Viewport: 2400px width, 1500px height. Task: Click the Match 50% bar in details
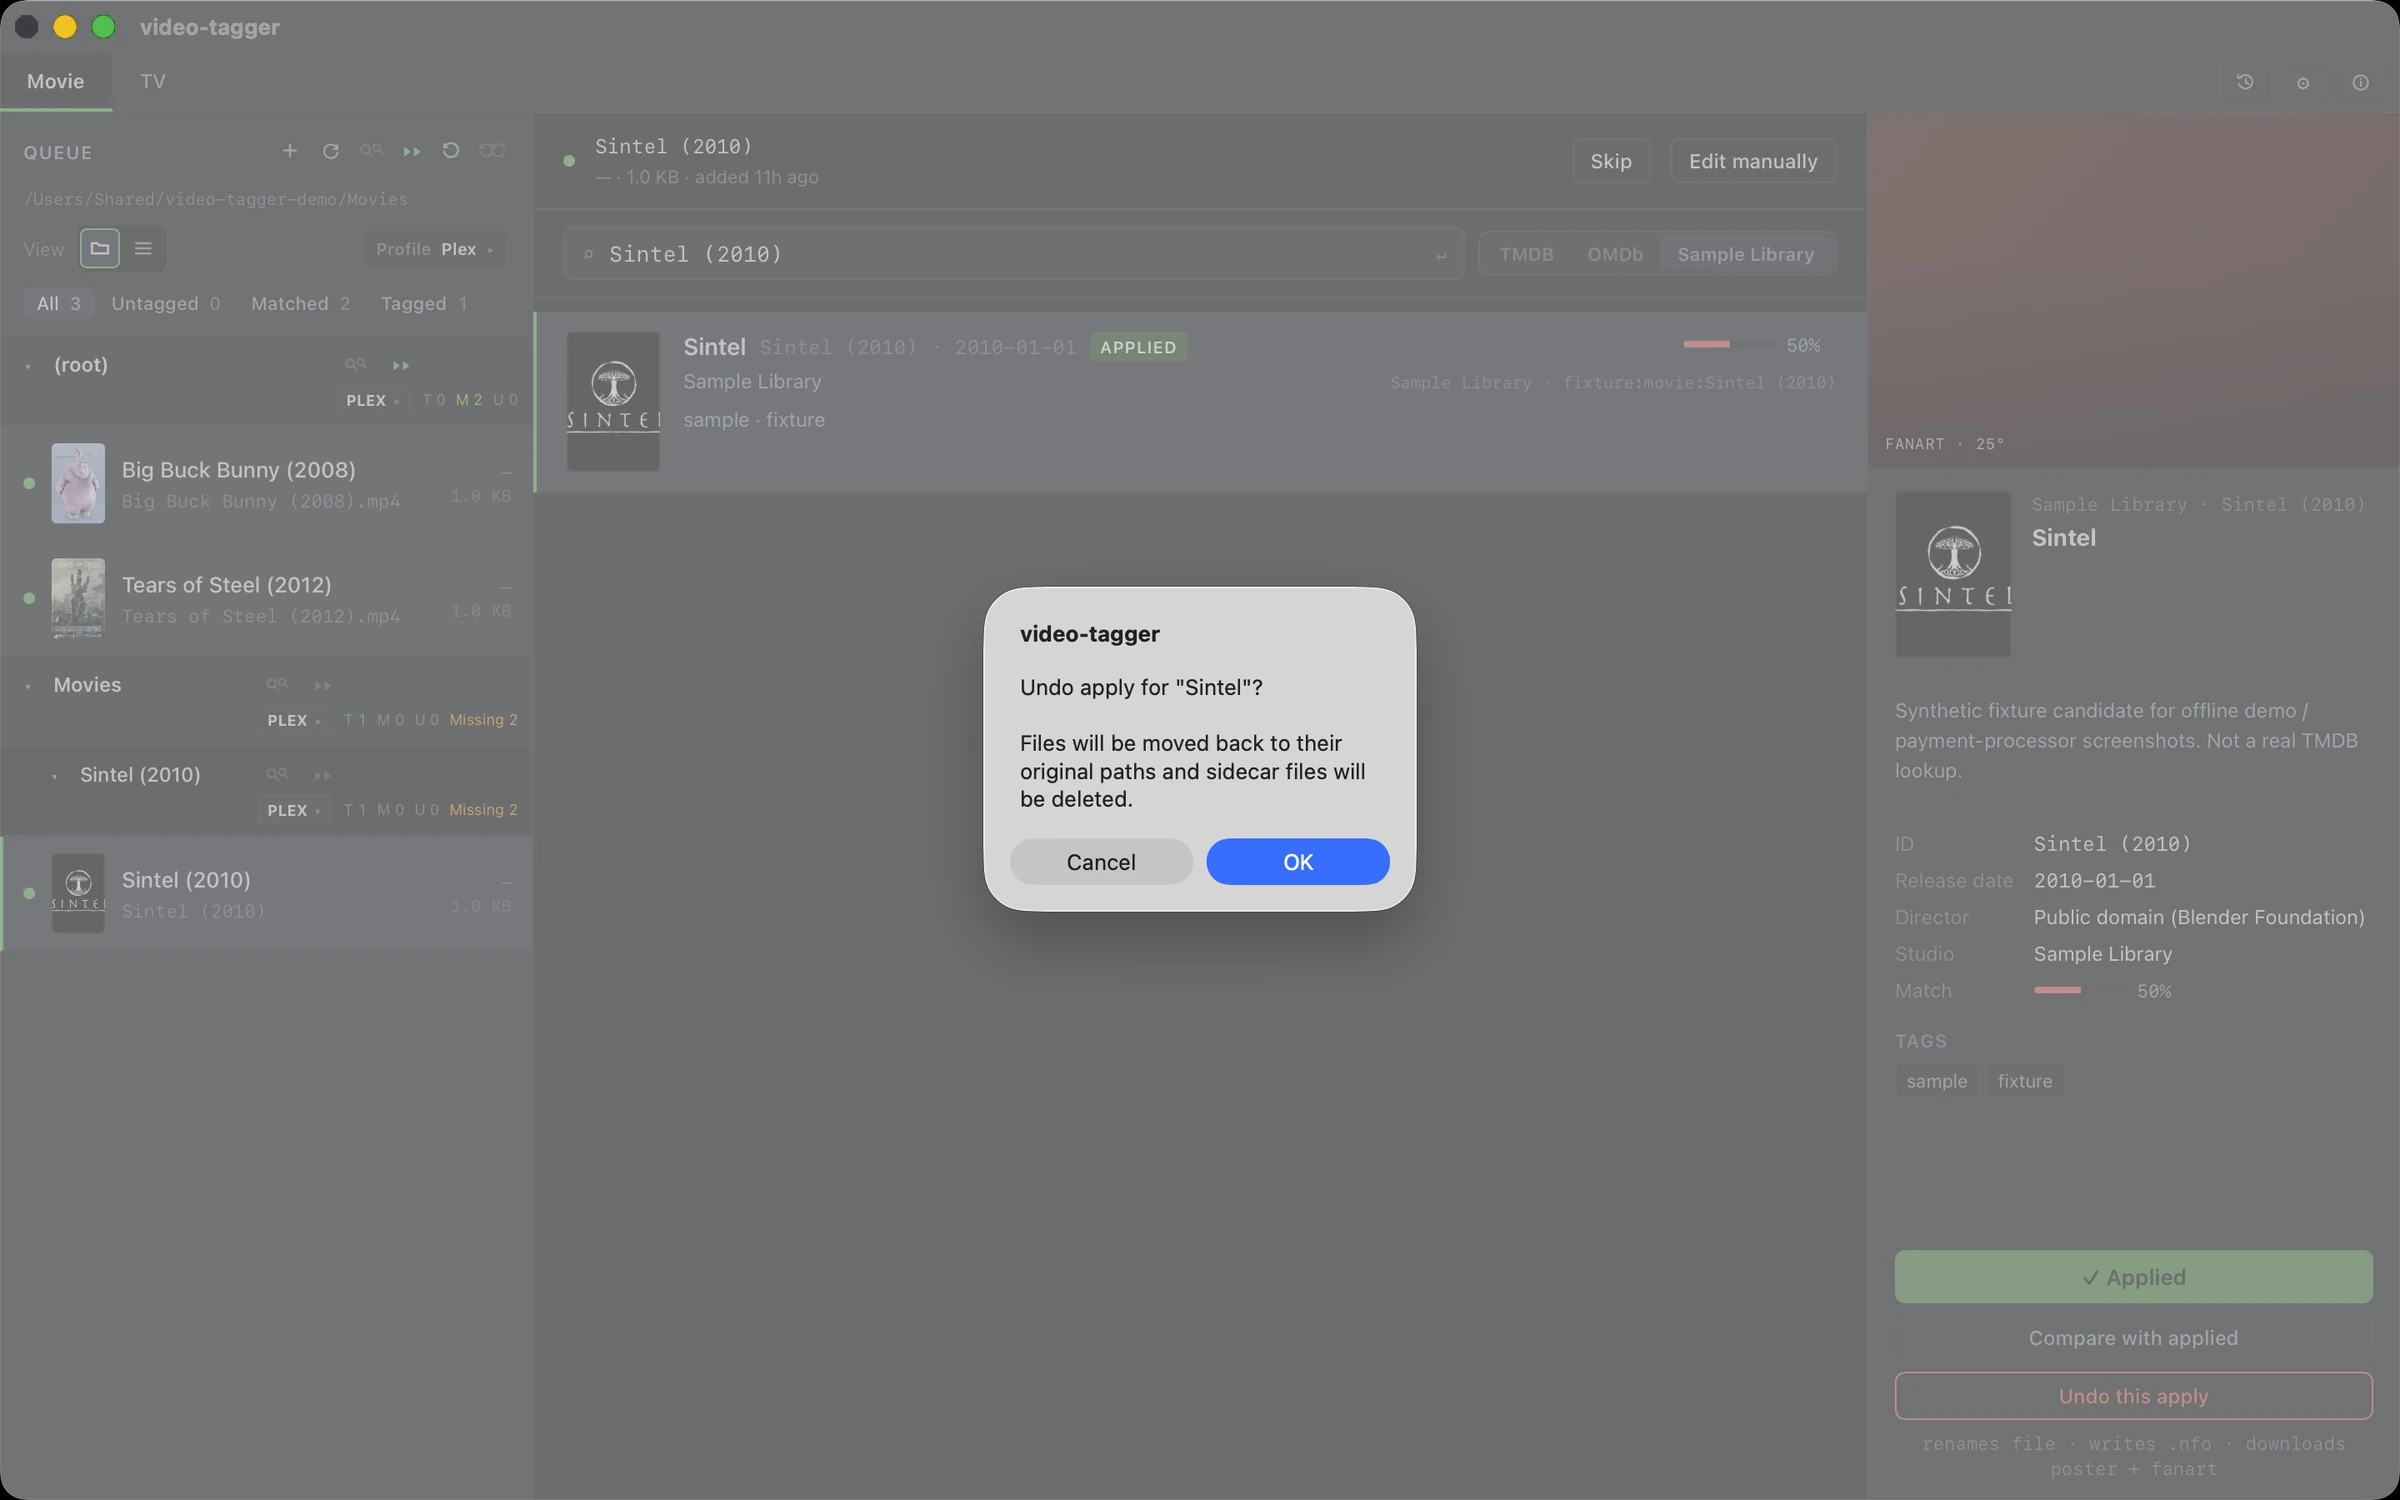[2080, 990]
